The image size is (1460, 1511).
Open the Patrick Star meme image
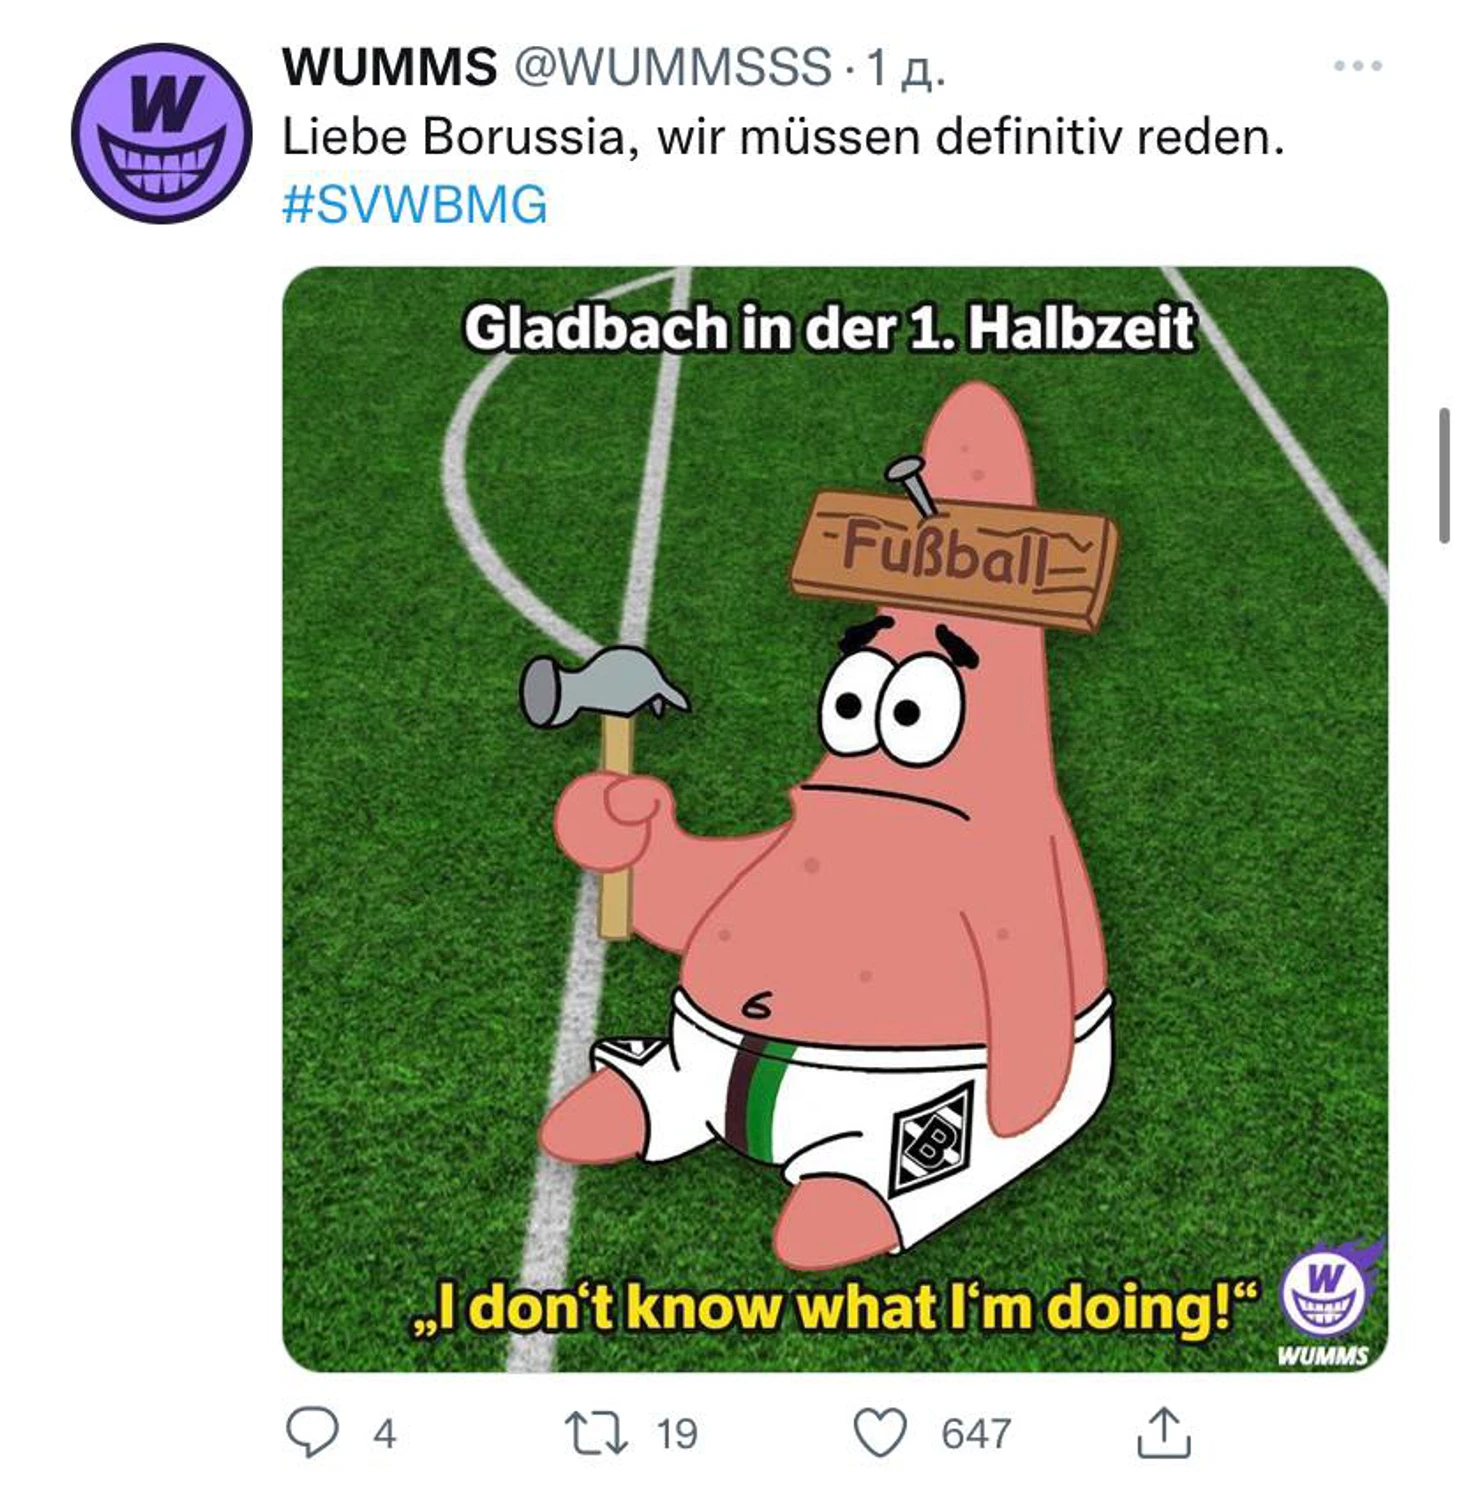pos(835,819)
